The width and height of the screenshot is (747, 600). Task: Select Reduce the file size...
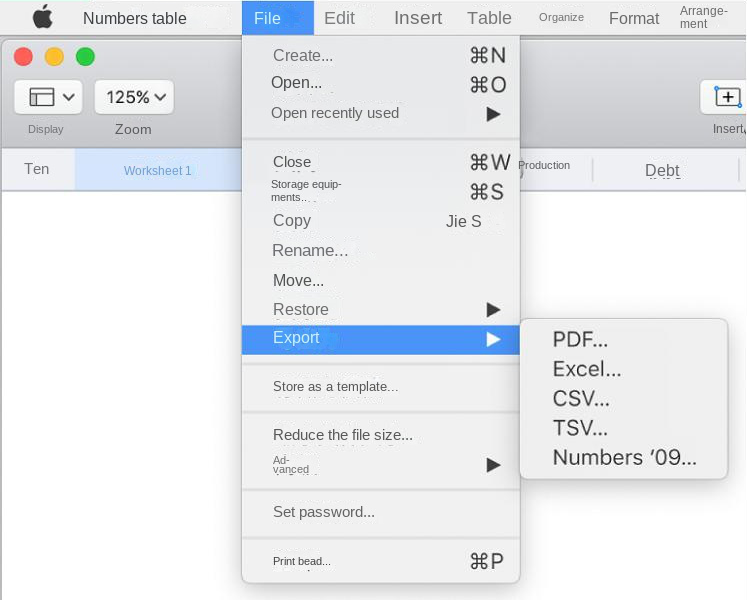381,435
